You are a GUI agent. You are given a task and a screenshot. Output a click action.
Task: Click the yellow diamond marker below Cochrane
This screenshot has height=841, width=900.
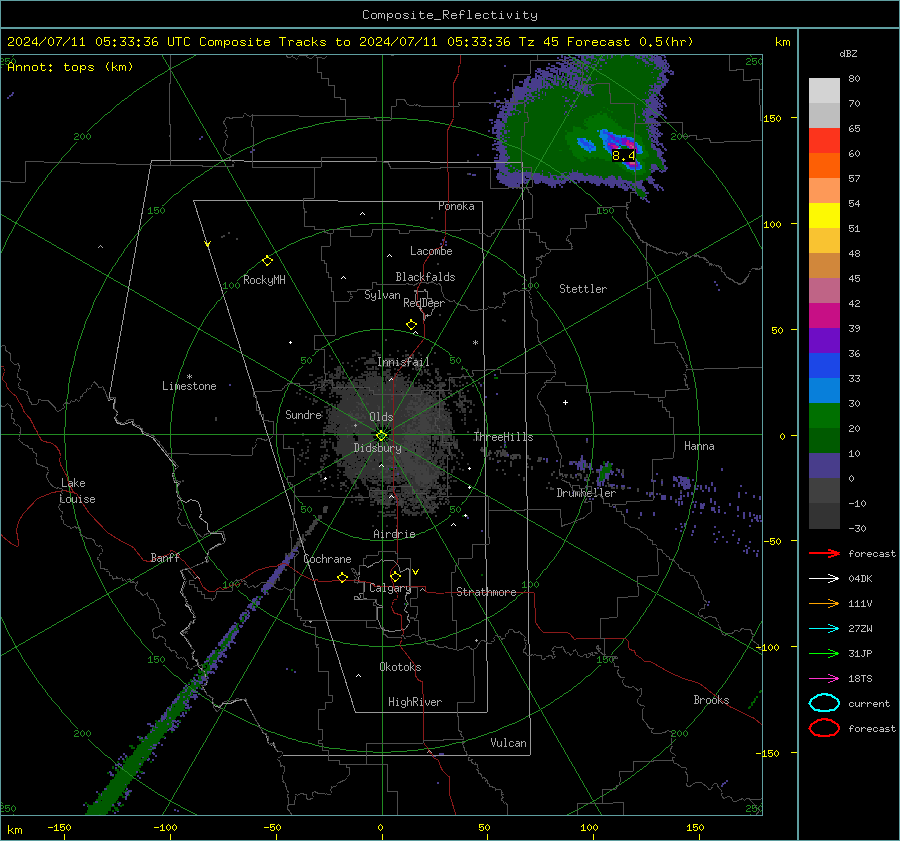click(343, 577)
